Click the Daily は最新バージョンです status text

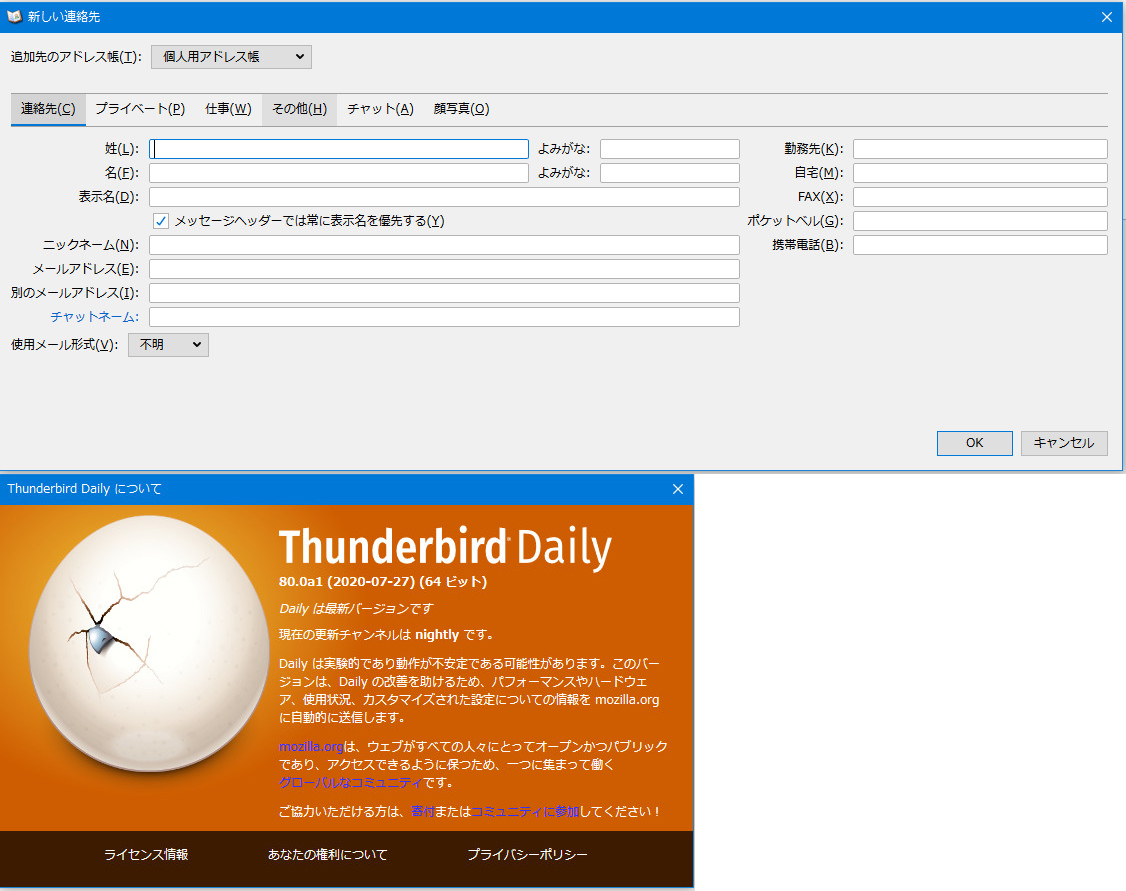coord(356,609)
